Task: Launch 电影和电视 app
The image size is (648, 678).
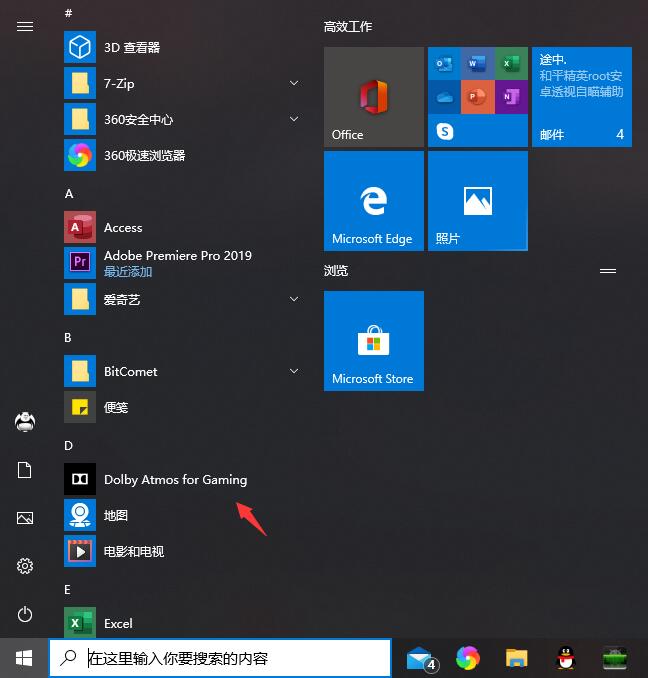Action: 133,551
